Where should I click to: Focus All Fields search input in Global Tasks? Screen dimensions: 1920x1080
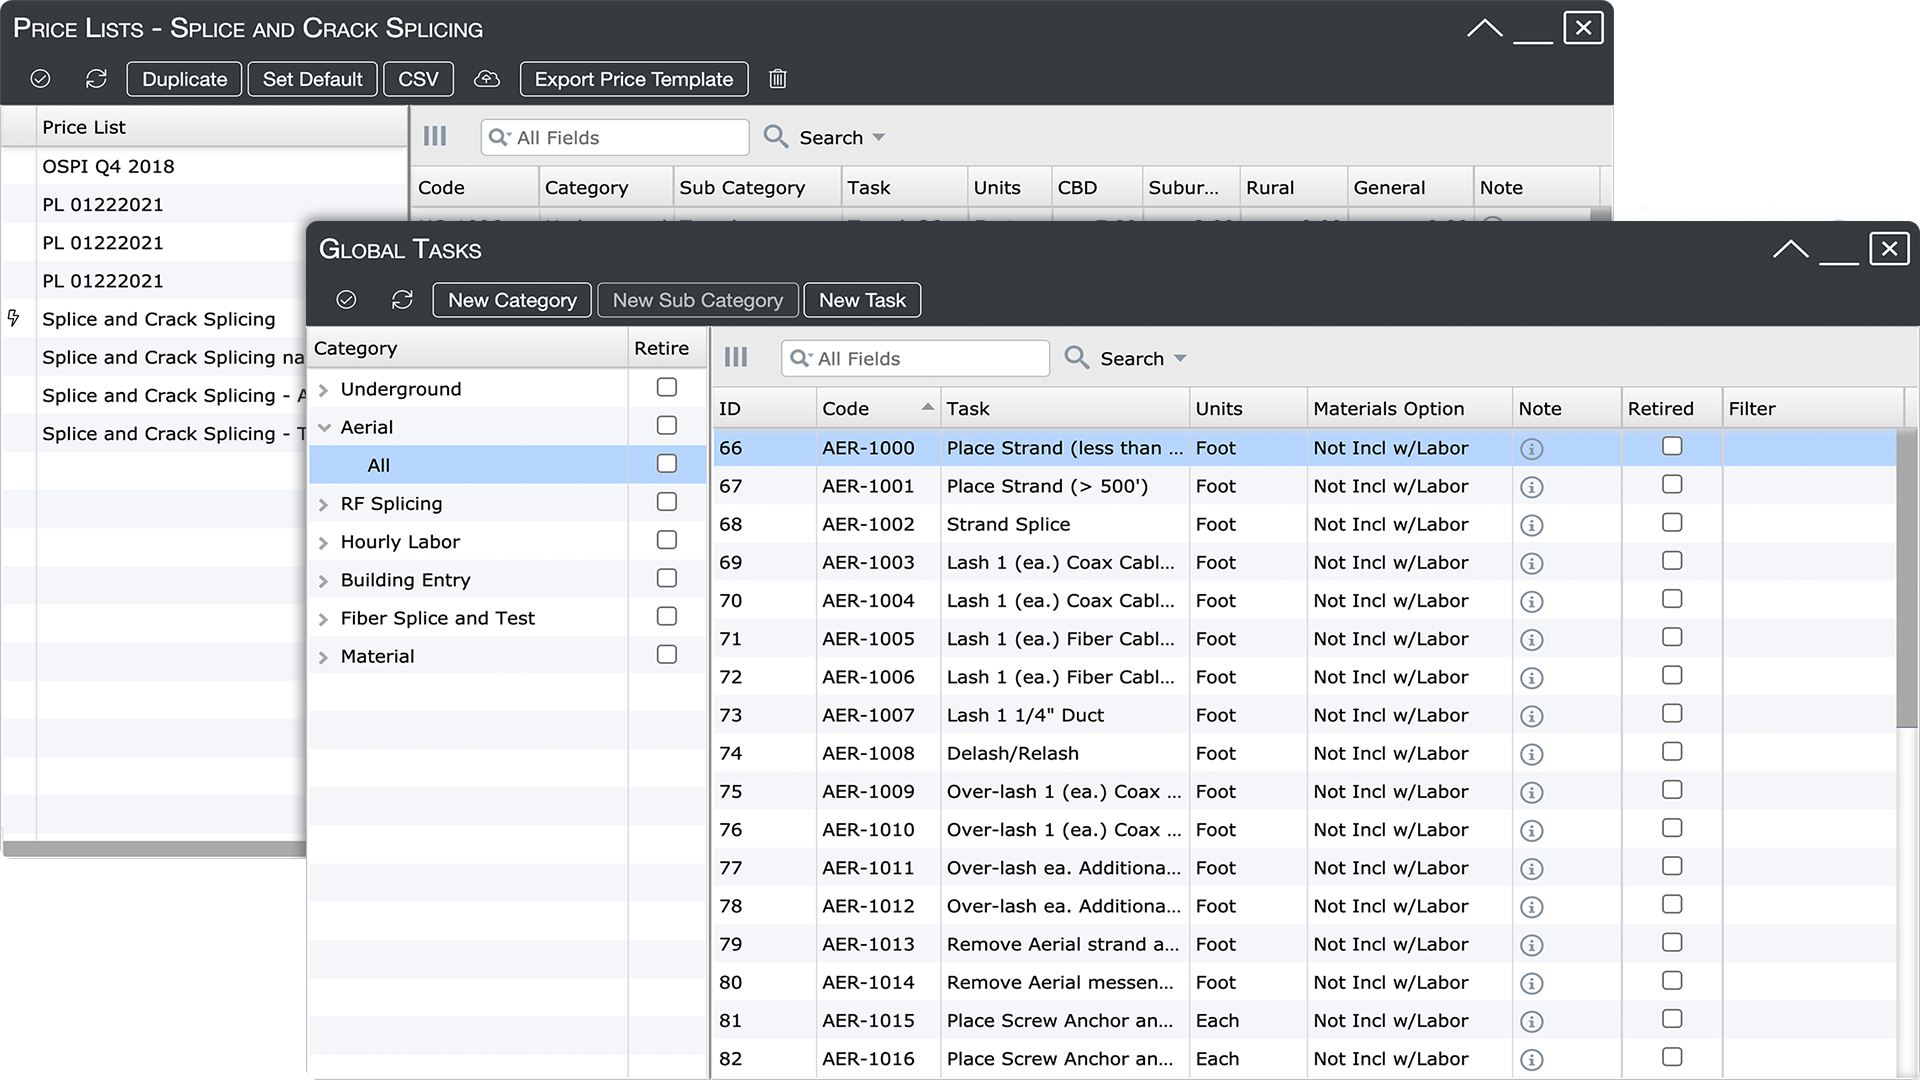coord(915,358)
